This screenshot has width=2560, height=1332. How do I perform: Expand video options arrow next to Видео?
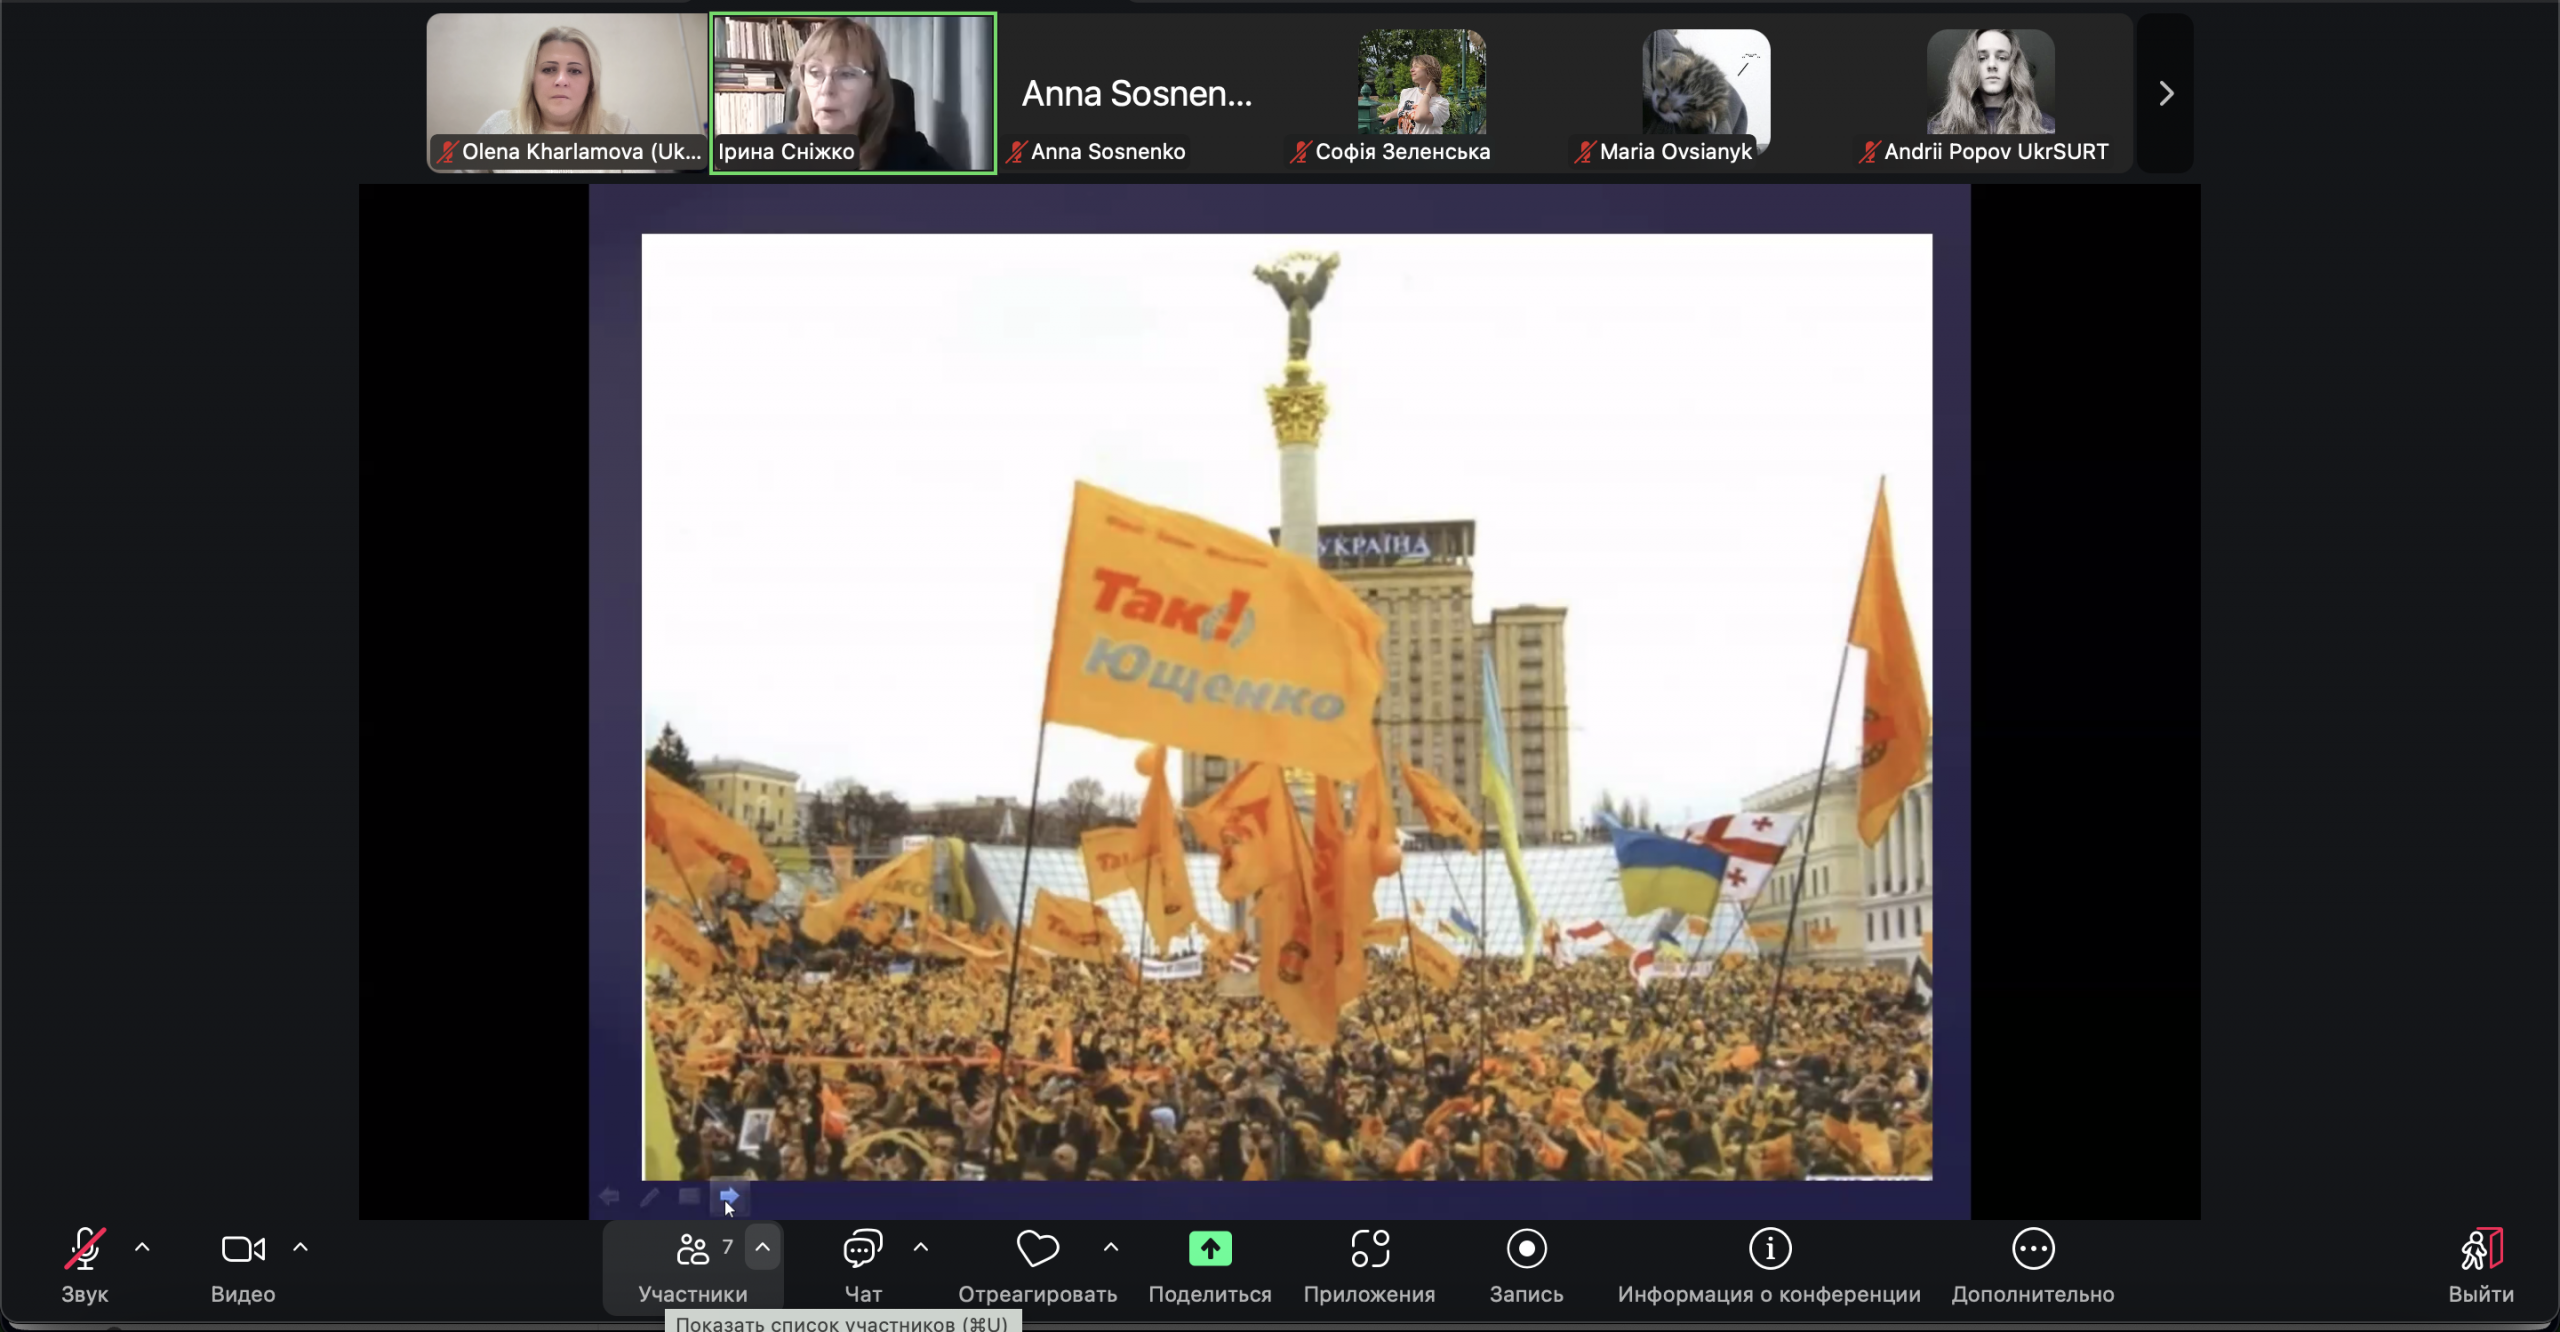tap(300, 1247)
